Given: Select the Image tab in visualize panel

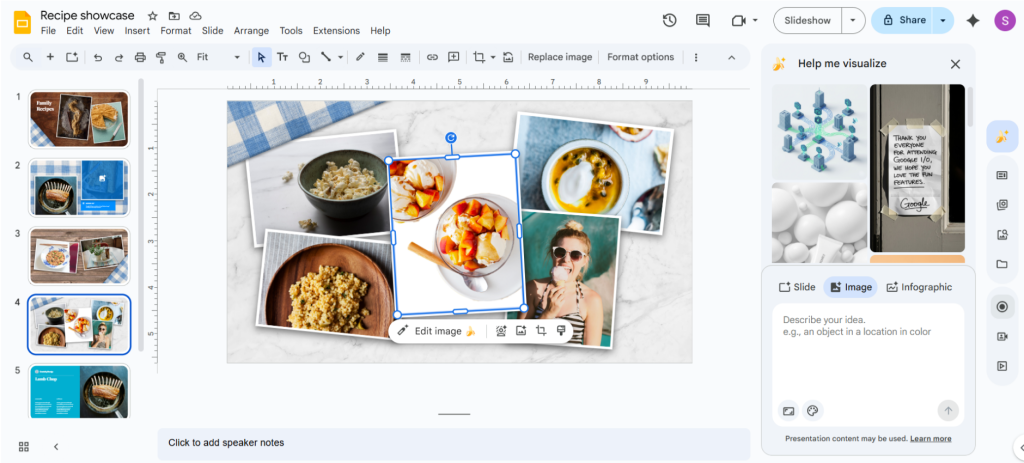Looking at the screenshot, I should point(850,287).
